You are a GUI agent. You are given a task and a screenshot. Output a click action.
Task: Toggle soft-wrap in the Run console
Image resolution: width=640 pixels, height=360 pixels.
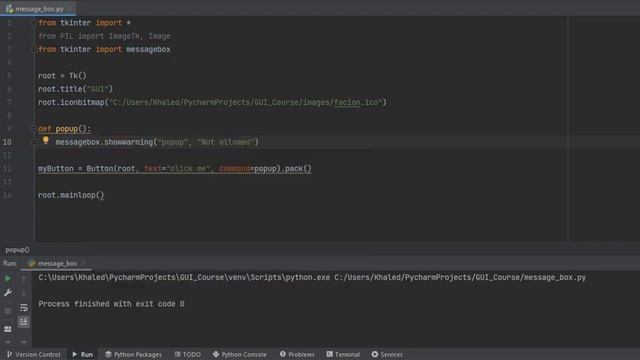[24, 307]
